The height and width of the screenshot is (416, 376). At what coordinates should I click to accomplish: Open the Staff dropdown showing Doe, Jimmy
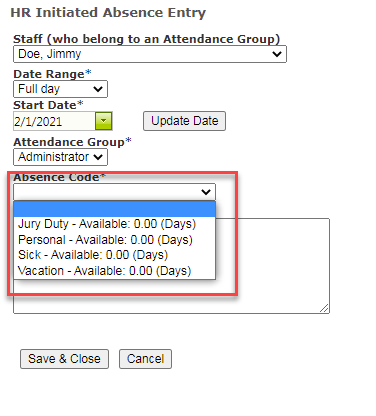tap(150, 54)
